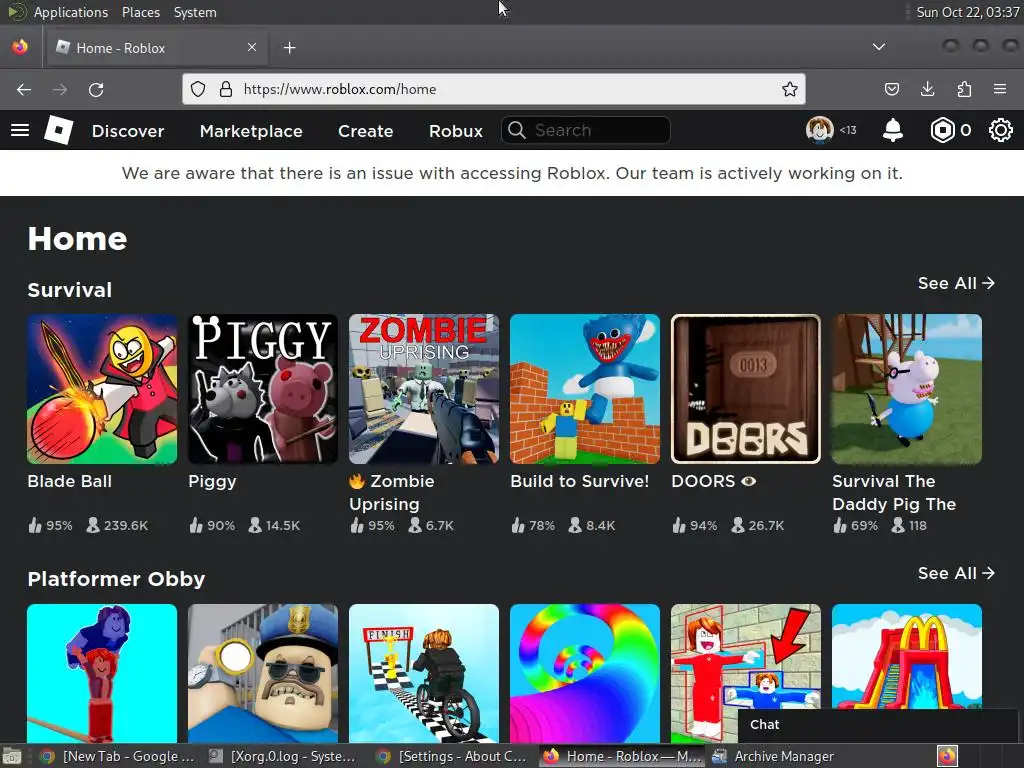Close the Home - Roblox tab
Viewport: 1024px width, 768px height.
(252, 47)
